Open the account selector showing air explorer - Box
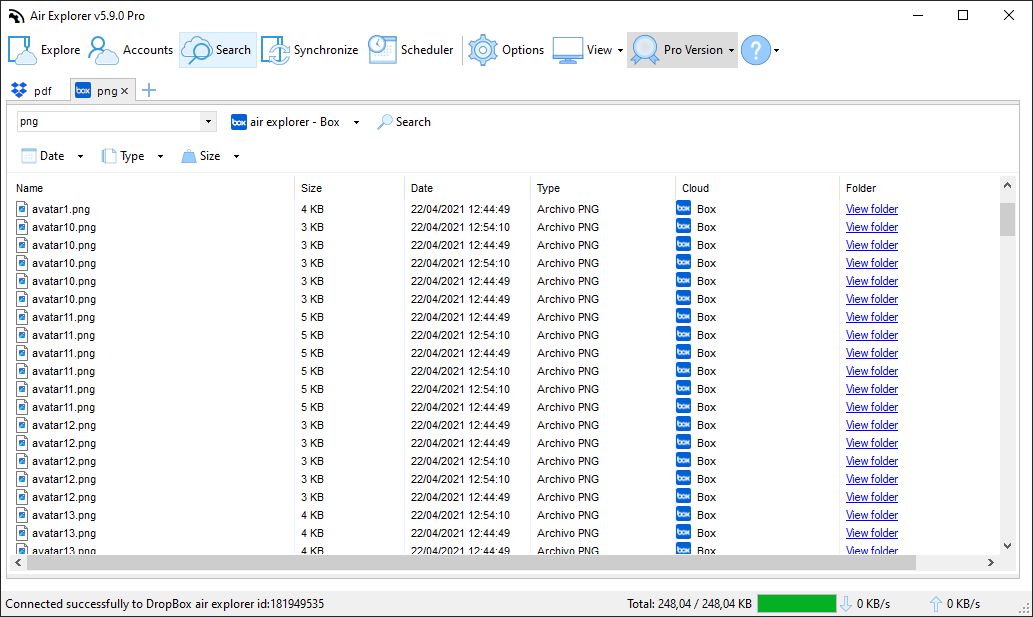 (x=294, y=121)
